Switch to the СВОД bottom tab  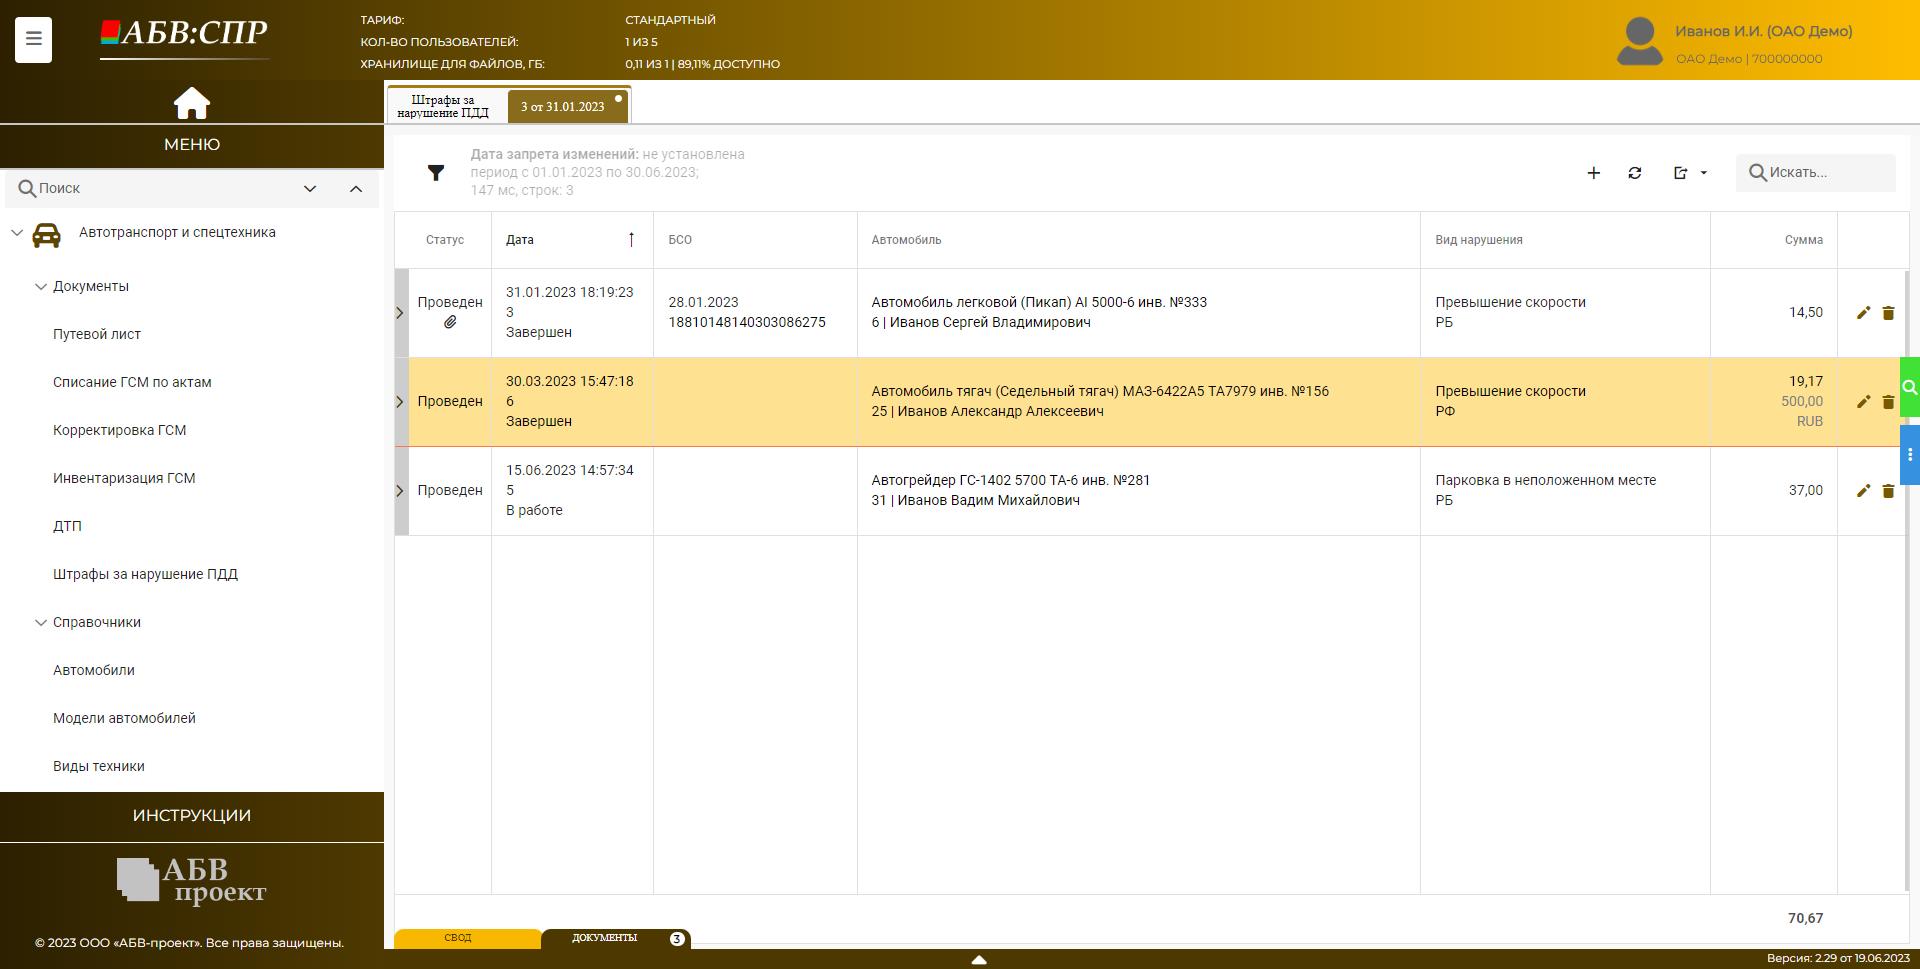tap(458, 938)
